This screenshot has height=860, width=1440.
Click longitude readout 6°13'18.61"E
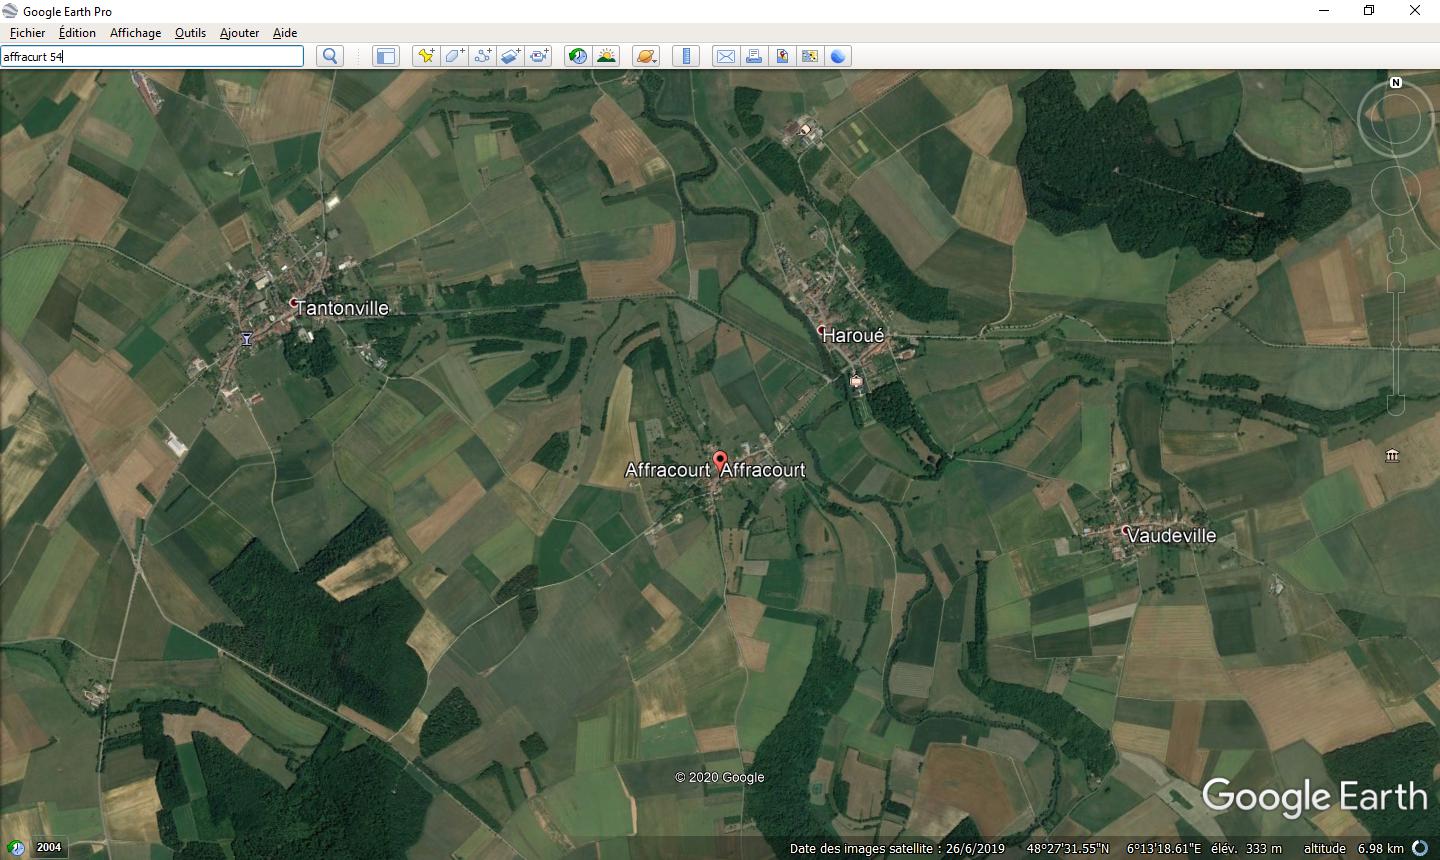pyautogui.click(x=1164, y=849)
